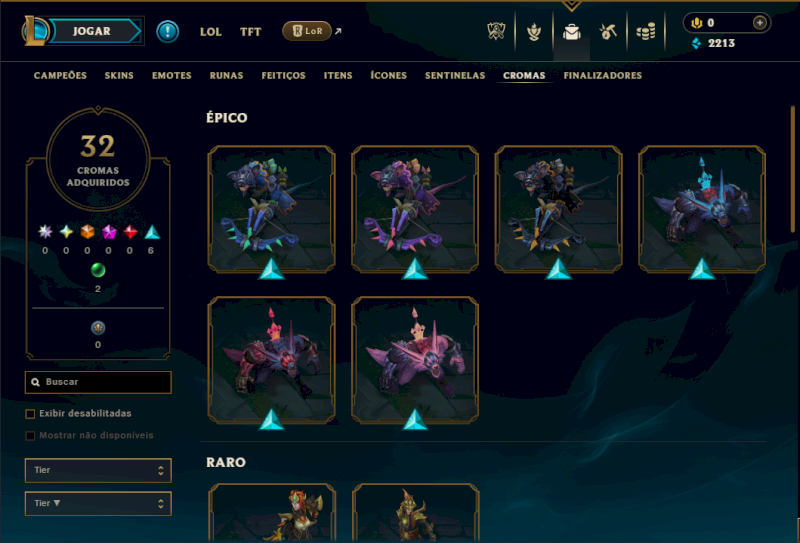Click the chroma list vertical scrollbar
Screen dimensions: 800x543
pos(793,168)
